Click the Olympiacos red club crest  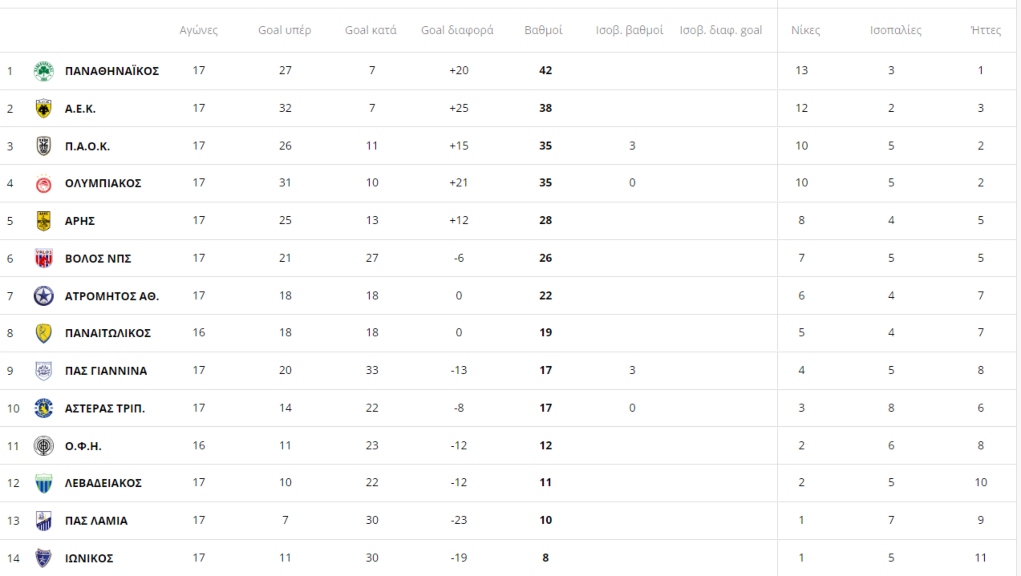pyautogui.click(x=44, y=184)
